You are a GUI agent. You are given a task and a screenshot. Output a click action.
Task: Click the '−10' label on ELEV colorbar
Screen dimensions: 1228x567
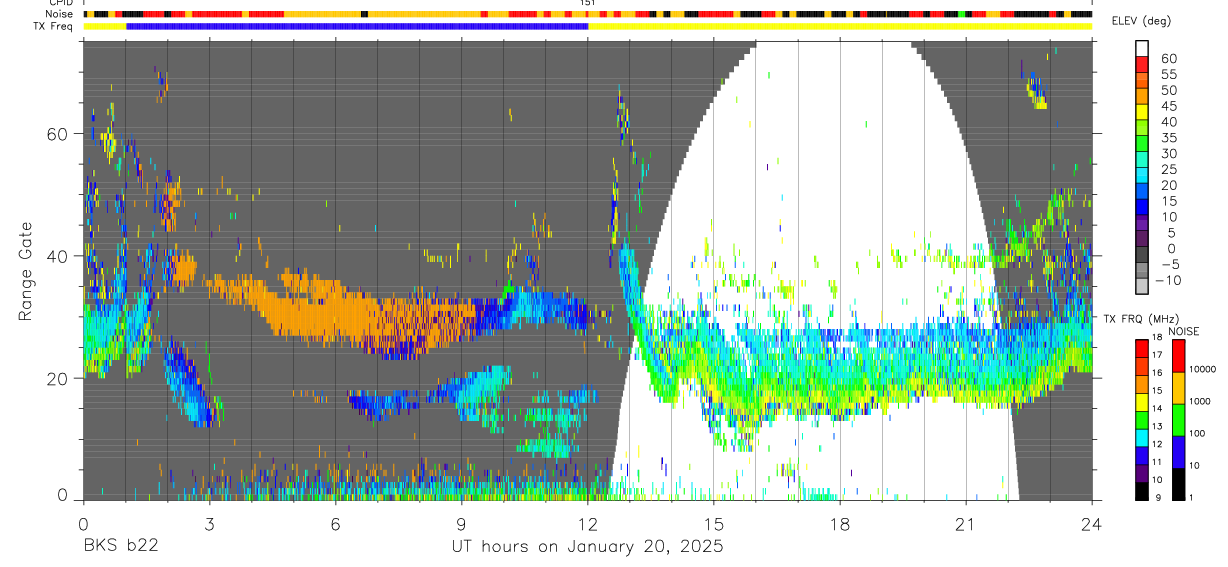coord(1169,281)
